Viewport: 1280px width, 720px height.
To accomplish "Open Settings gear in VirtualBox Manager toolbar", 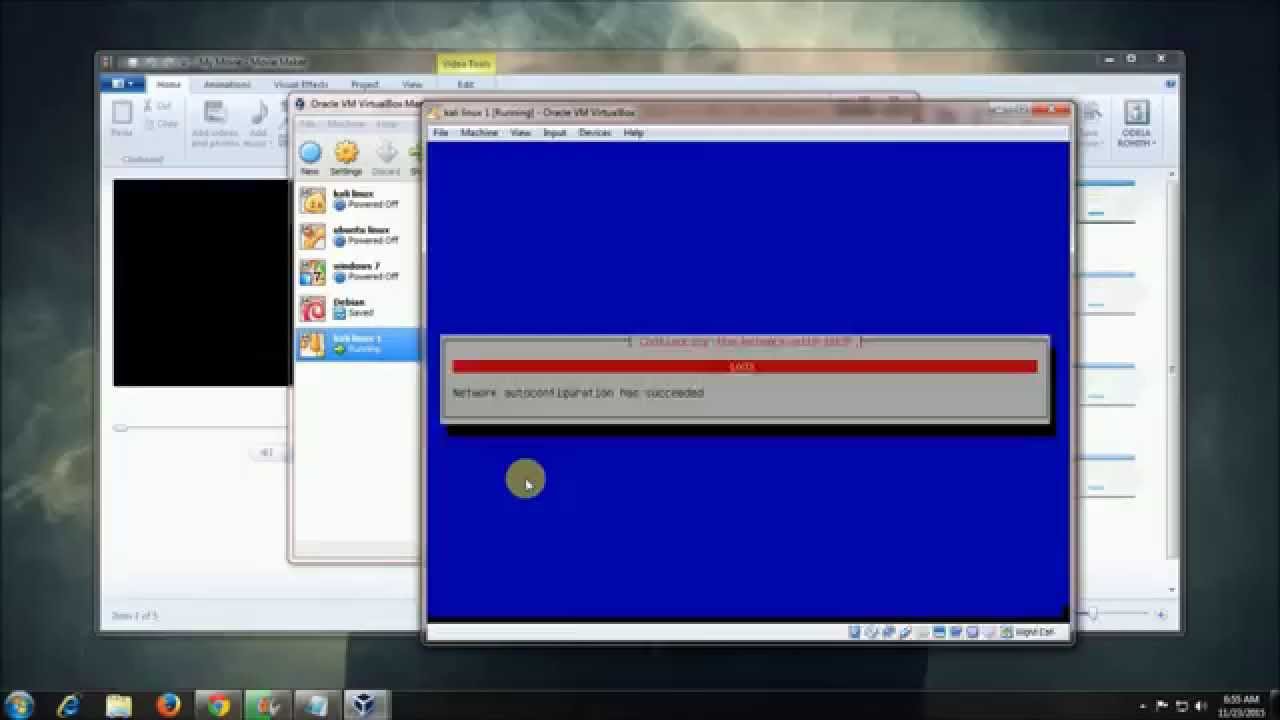I will [346, 157].
